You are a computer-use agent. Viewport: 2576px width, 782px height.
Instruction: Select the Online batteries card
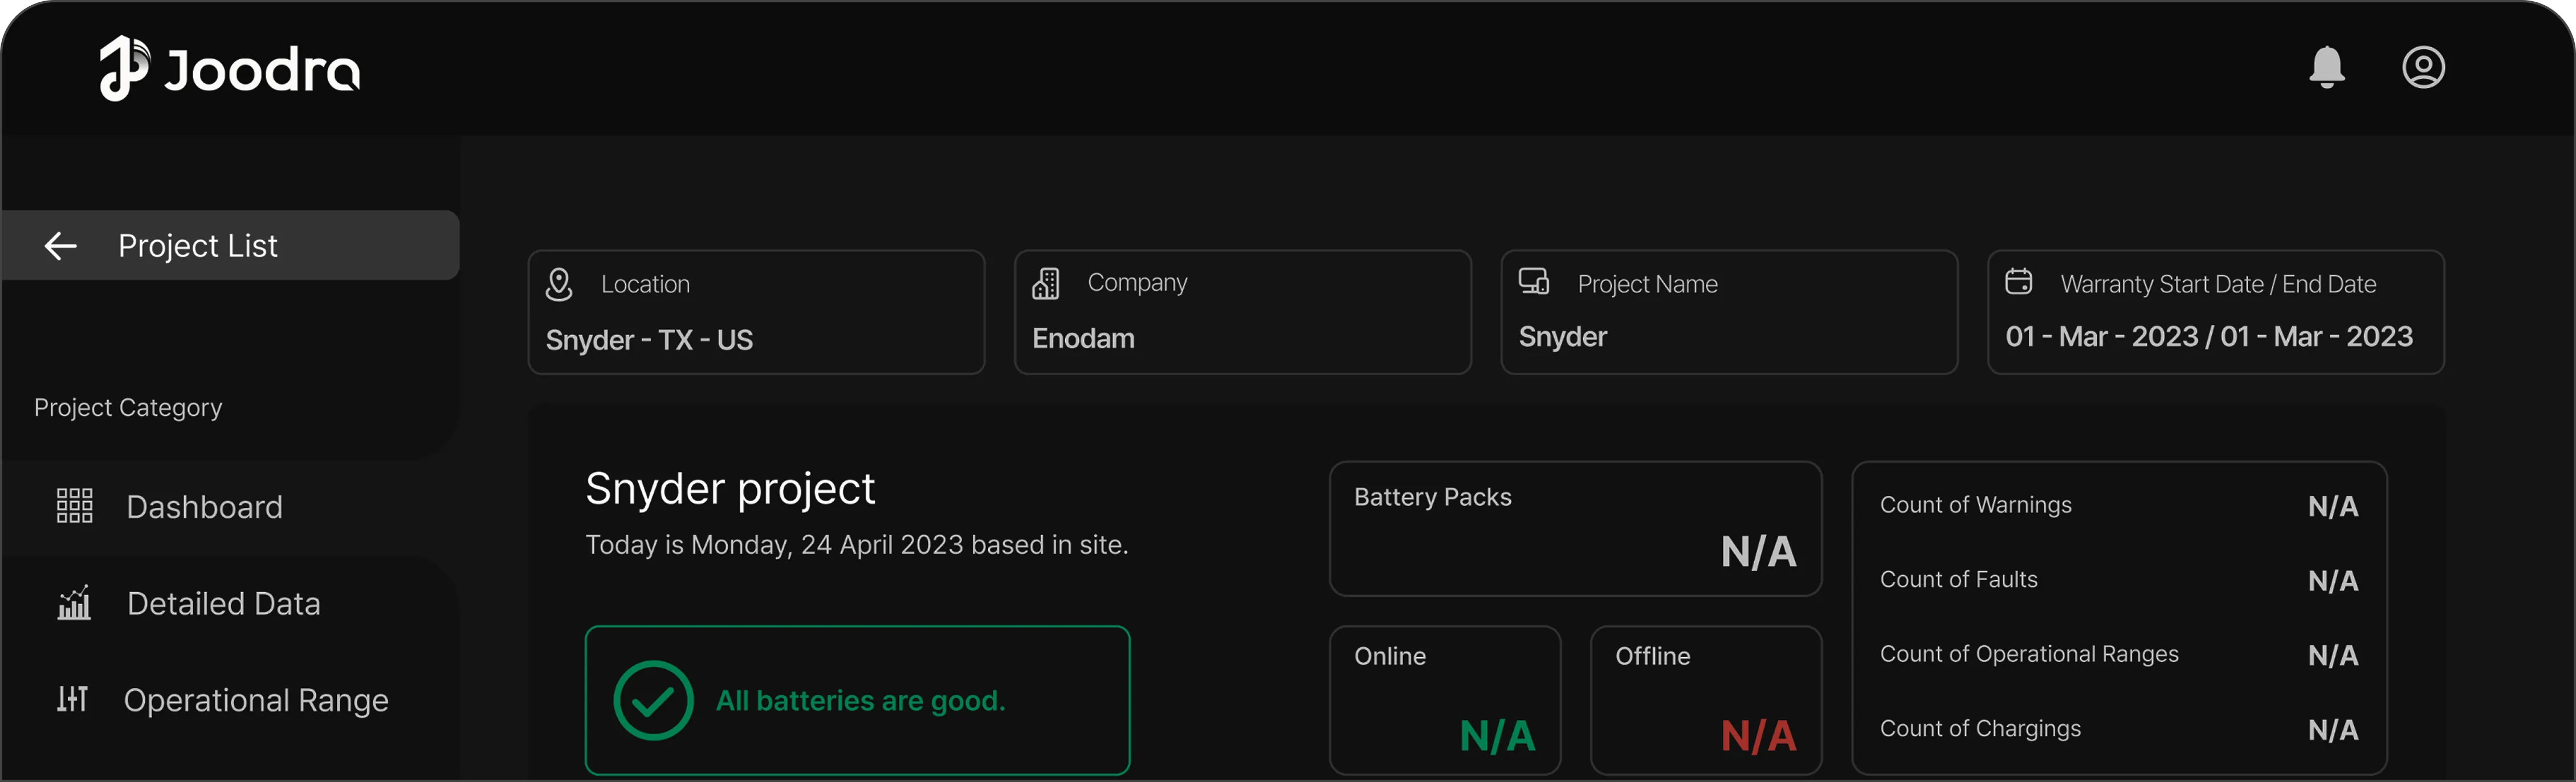[x=1445, y=700]
